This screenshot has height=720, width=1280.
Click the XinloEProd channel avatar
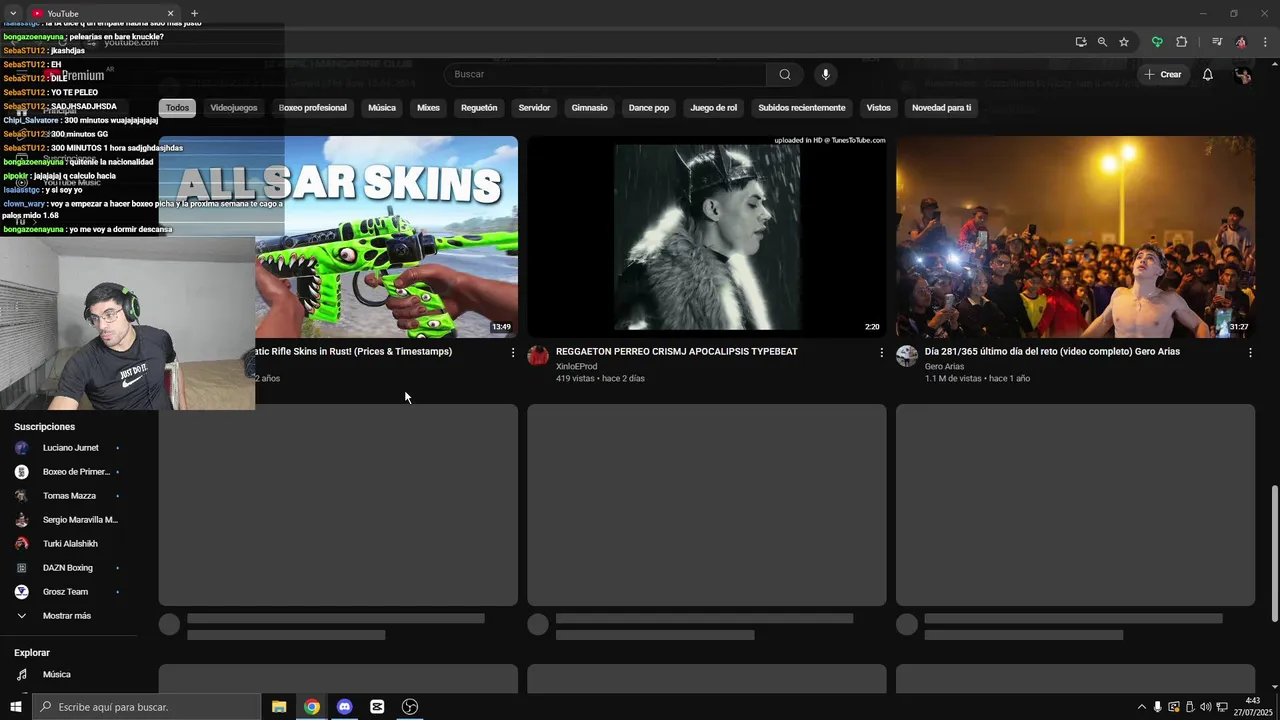coord(538,356)
